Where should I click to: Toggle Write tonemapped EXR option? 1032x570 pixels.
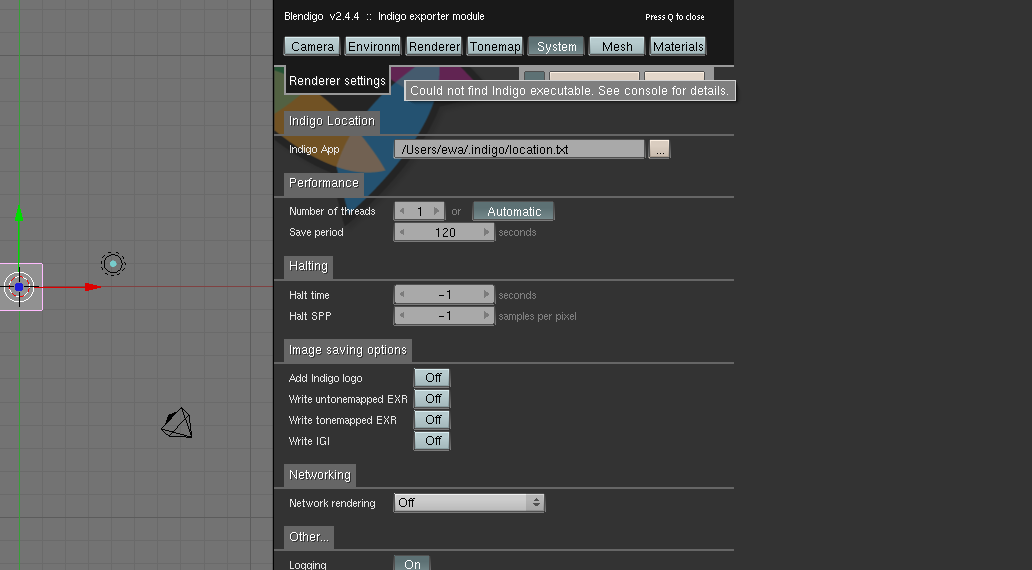[432, 420]
